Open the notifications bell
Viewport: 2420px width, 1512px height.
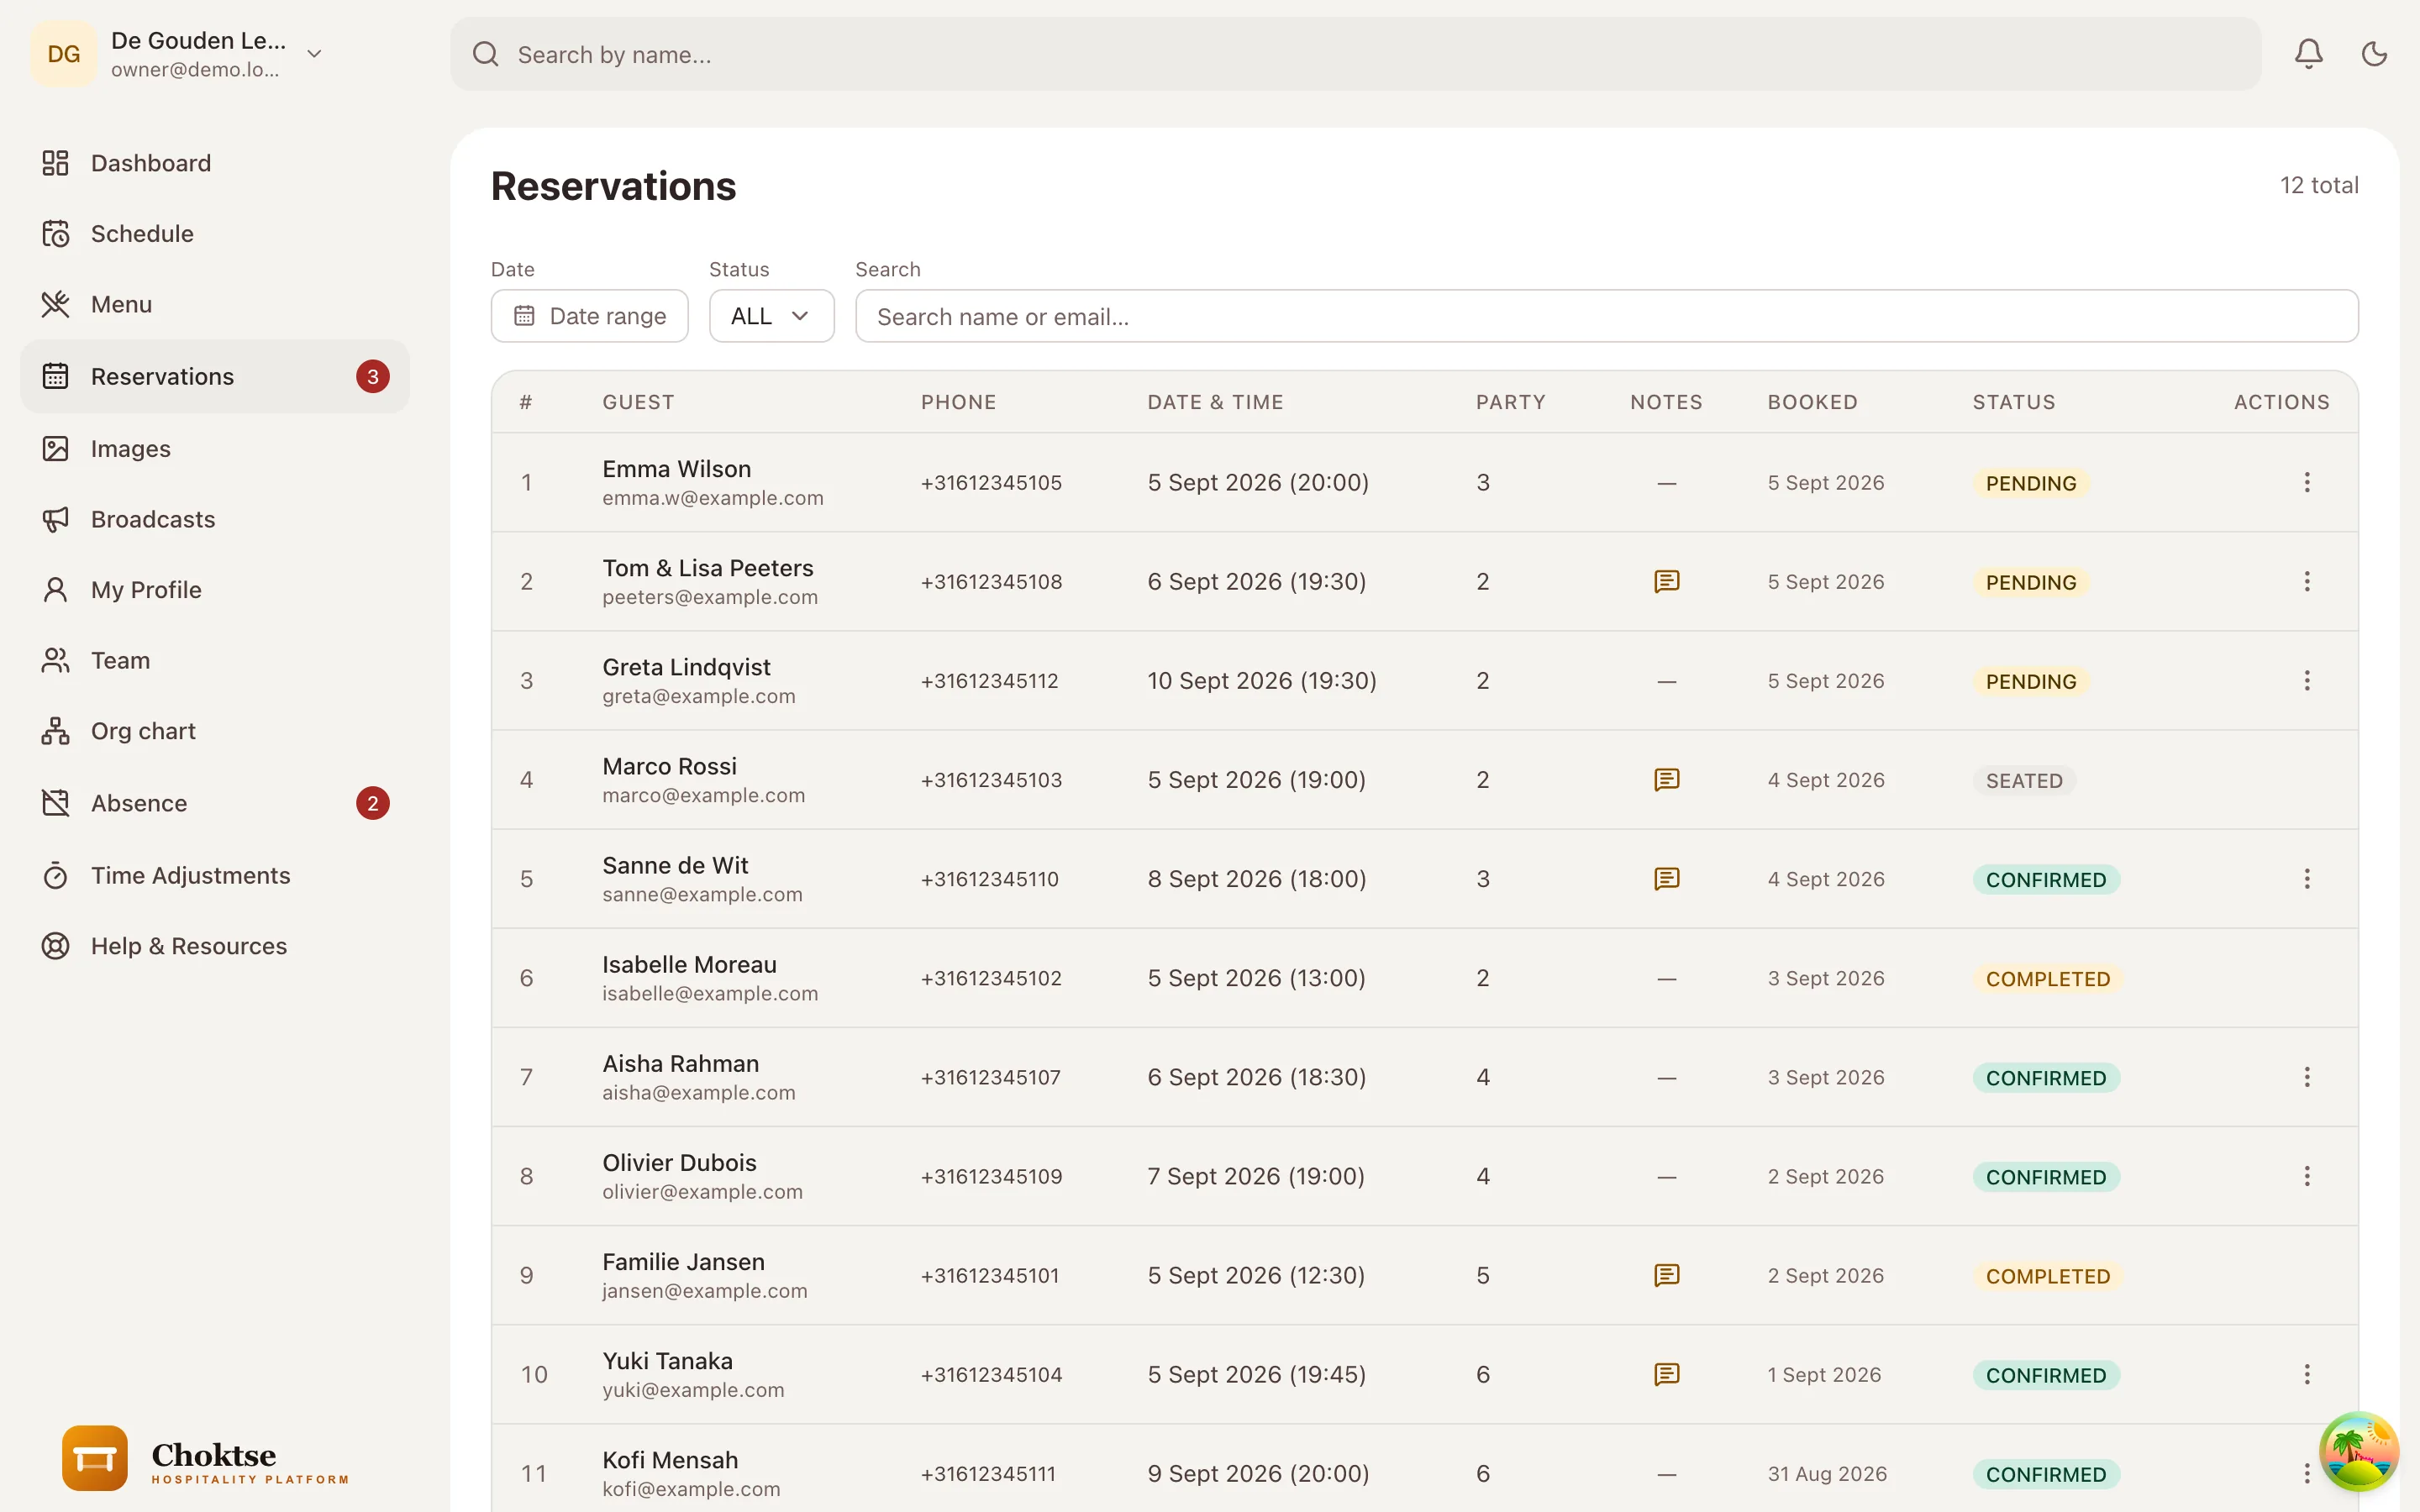[x=2308, y=54]
